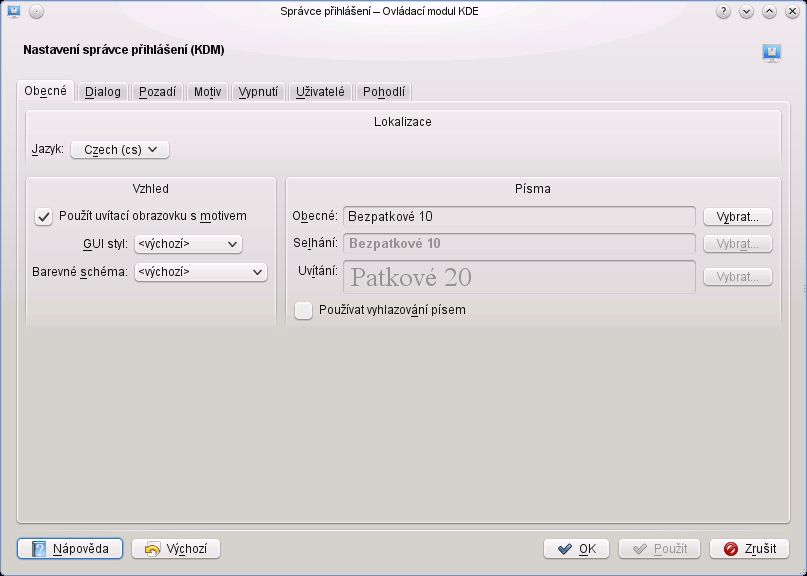The image size is (807, 576).
Task: Expand the GUI styl combo box
Action: pos(188,244)
